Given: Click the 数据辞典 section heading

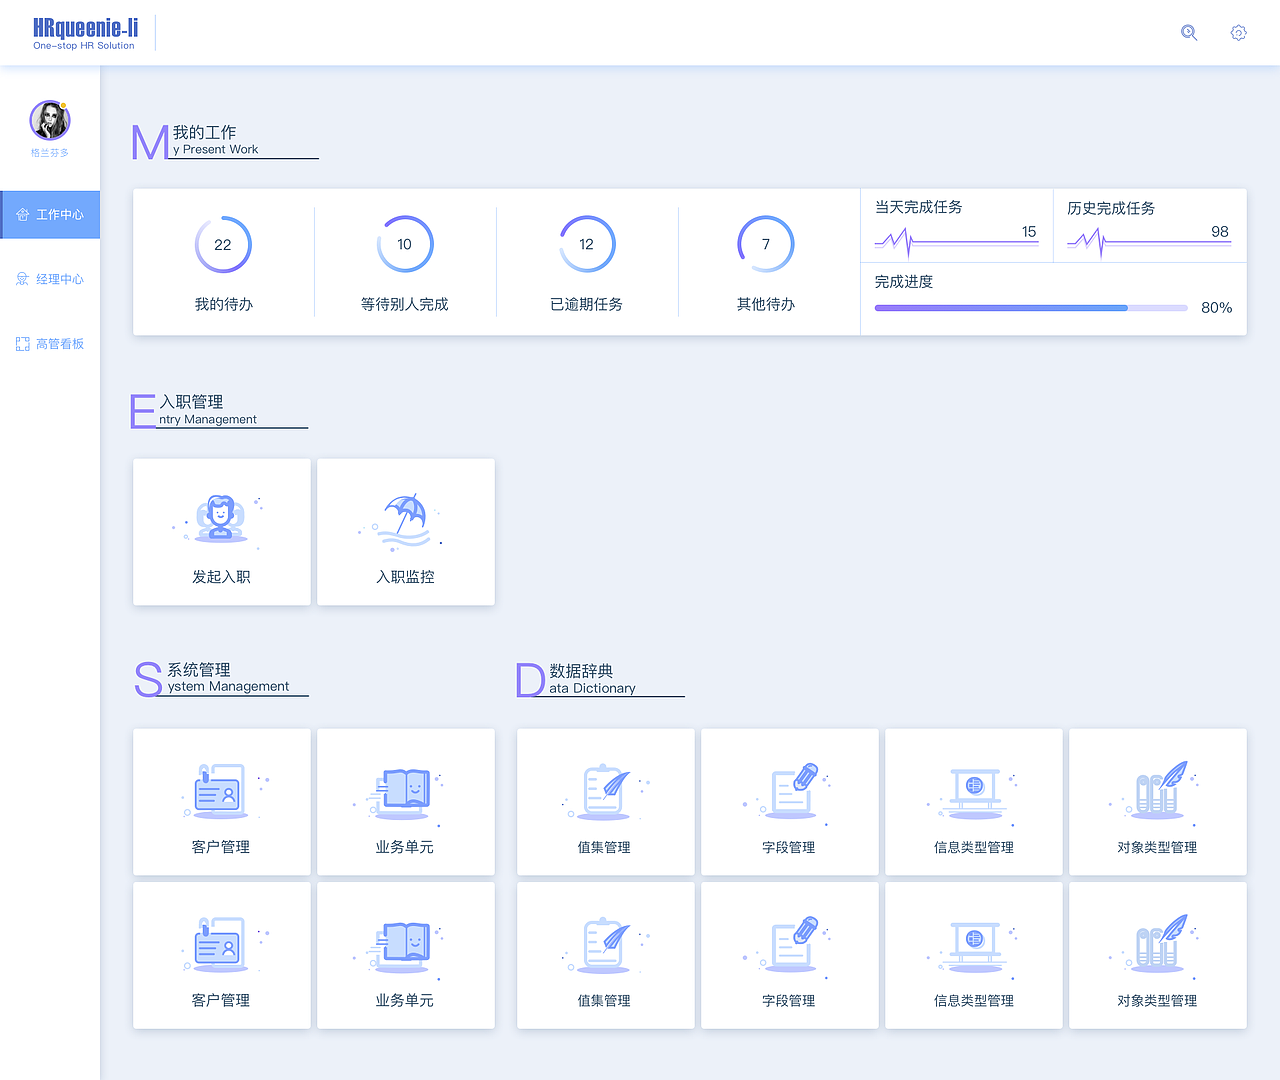Looking at the screenshot, I should pos(581,671).
